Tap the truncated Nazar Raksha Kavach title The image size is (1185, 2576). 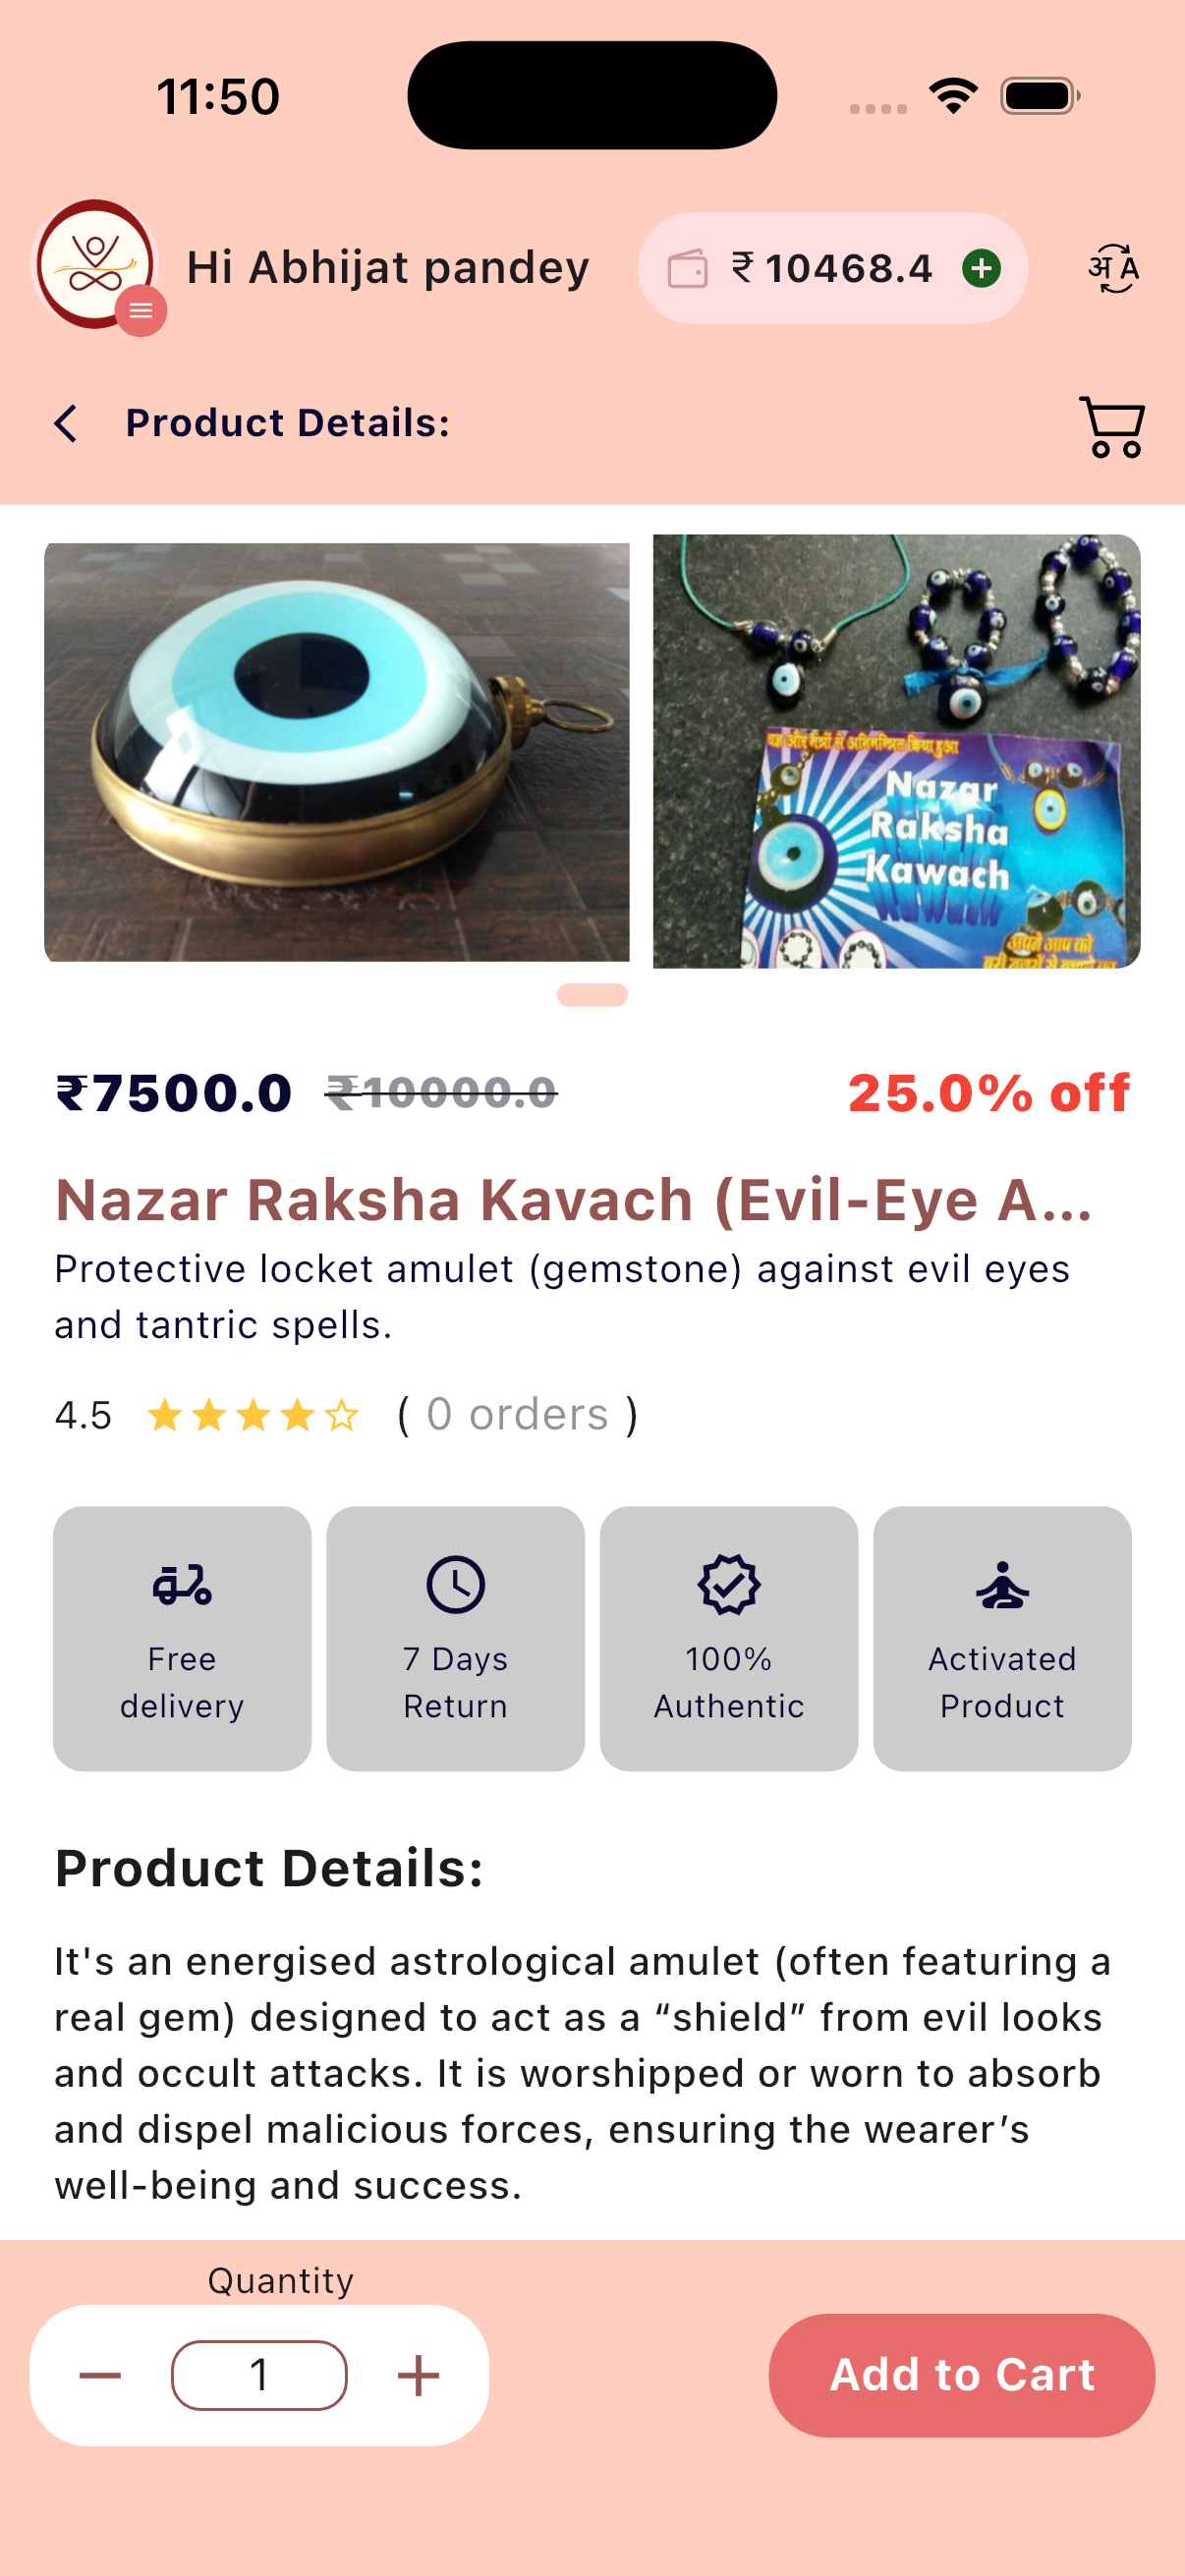pyautogui.click(x=573, y=1199)
